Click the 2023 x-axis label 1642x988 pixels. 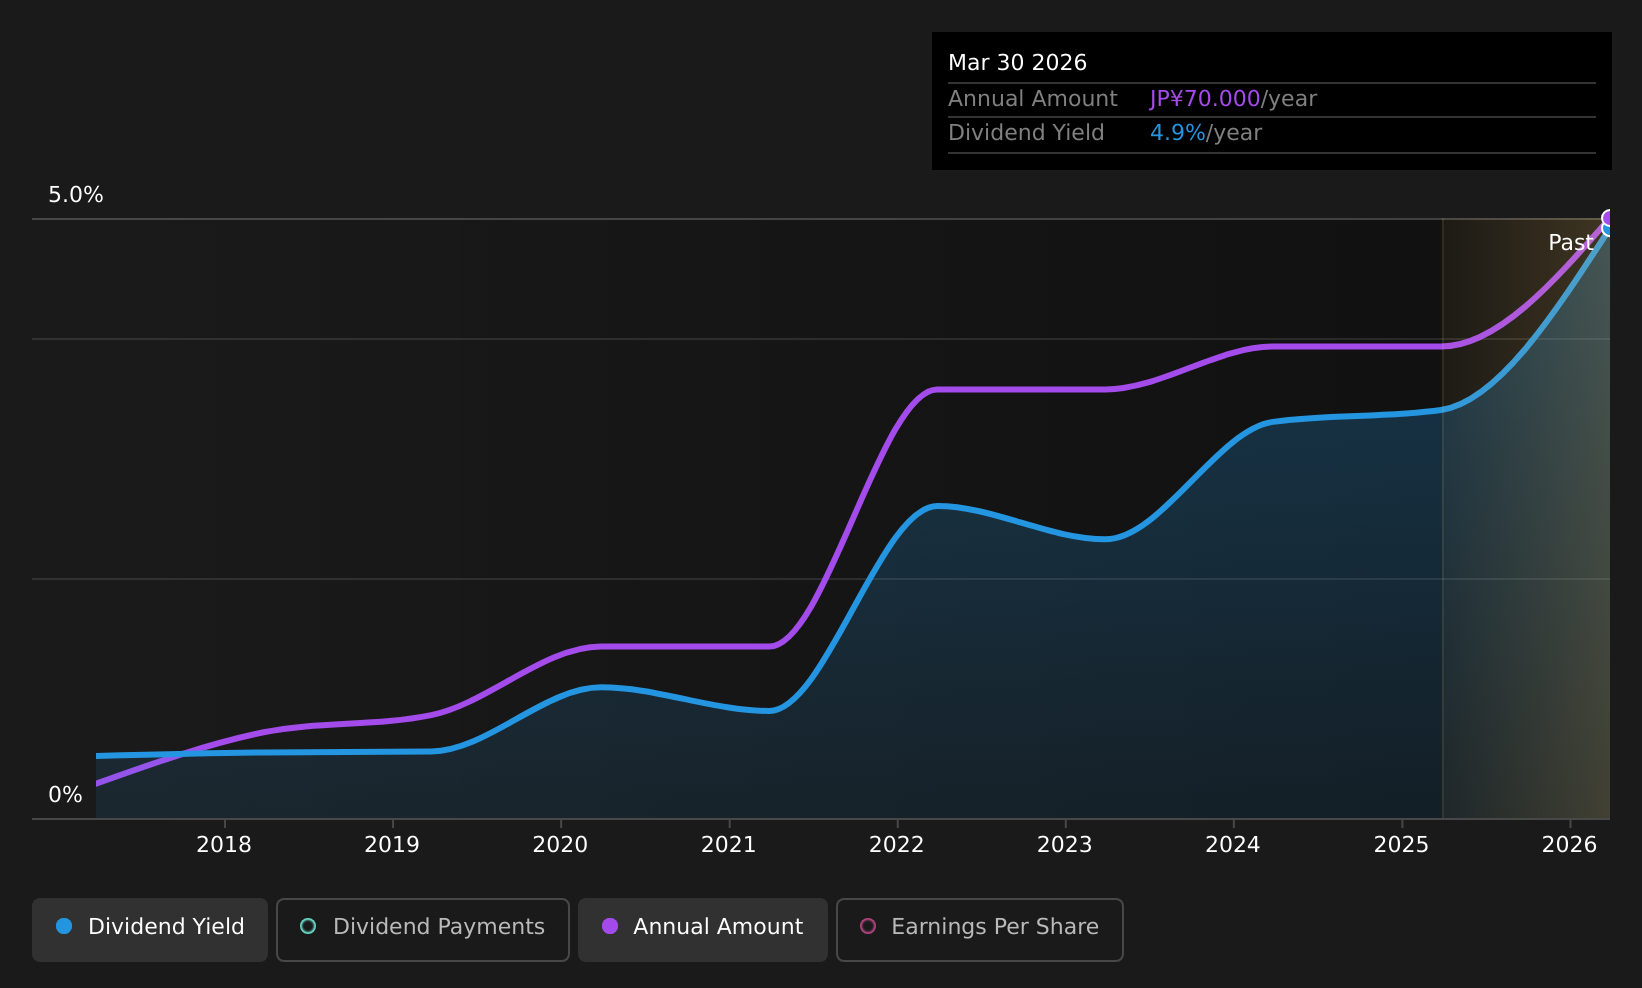[1065, 845]
